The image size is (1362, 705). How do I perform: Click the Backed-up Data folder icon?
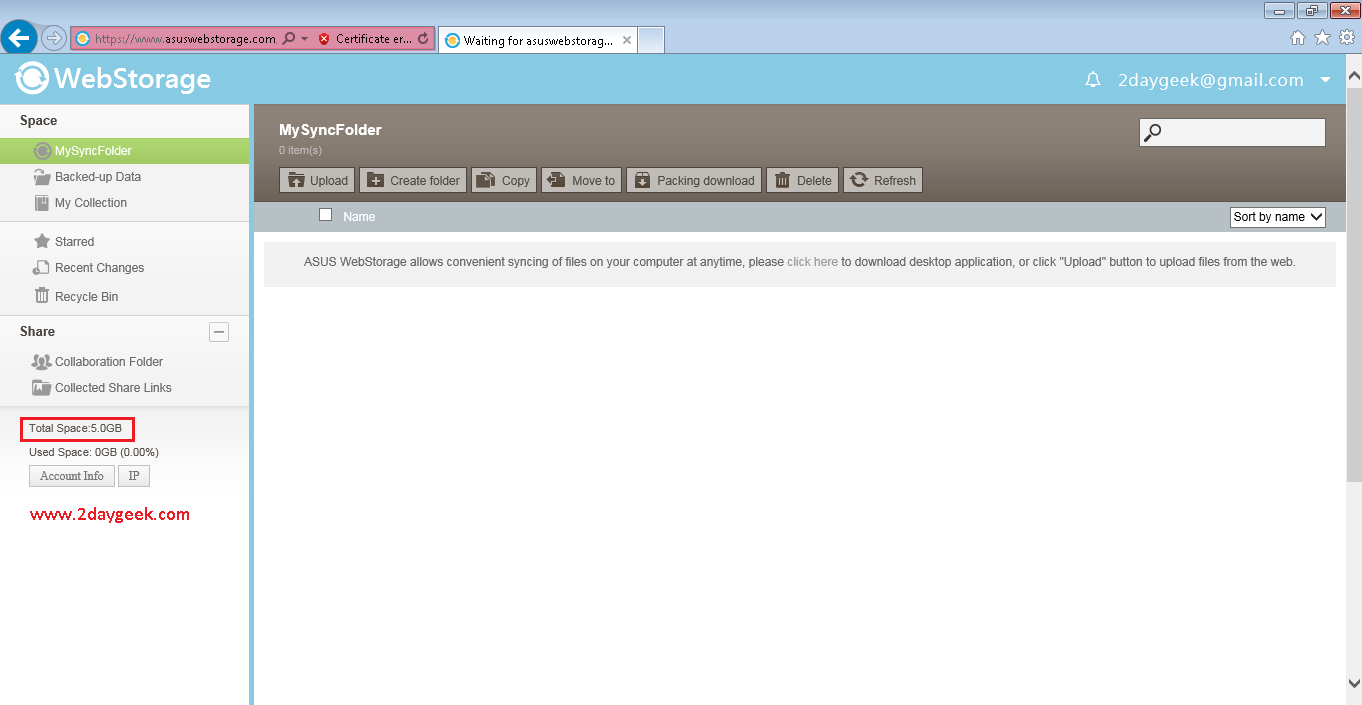pyautogui.click(x=42, y=177)
